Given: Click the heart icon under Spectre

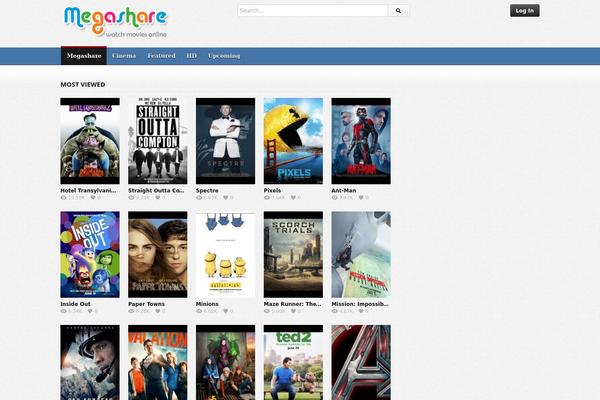Looking at the screenshot, I should (226, 198).
